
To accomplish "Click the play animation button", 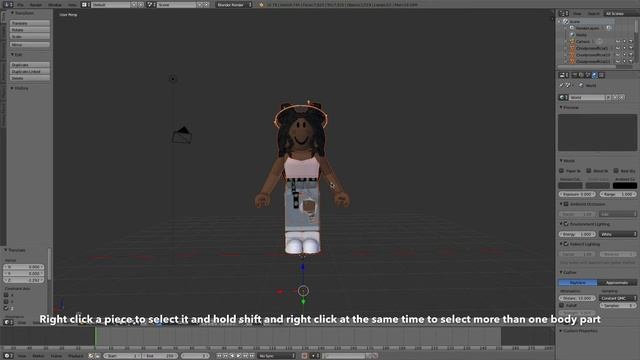I will 239,356.
